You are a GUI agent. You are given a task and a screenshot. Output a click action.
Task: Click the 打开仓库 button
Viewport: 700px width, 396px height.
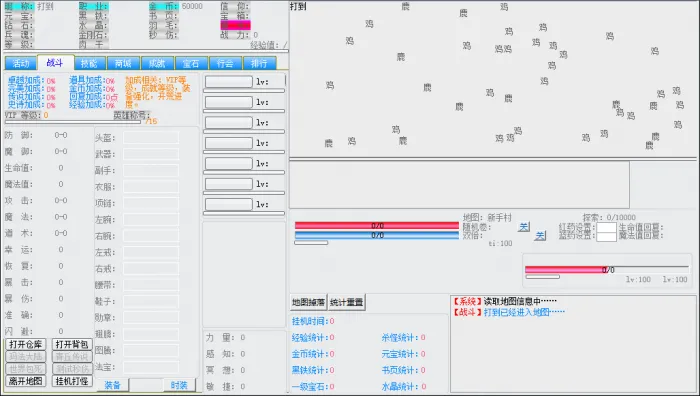pos(25,344)
